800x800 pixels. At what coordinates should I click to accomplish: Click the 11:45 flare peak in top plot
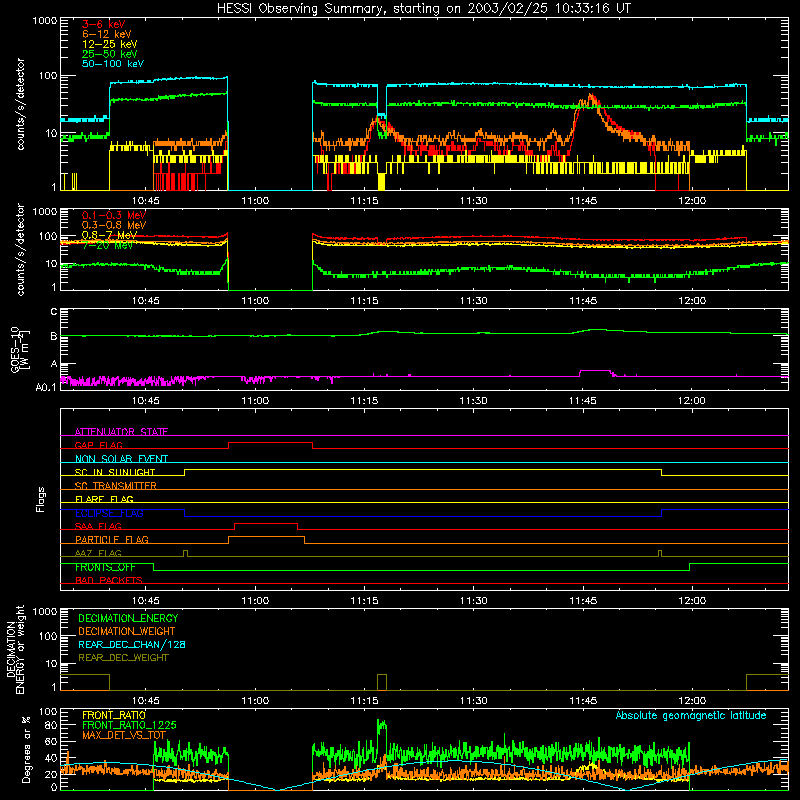[591, 97]
